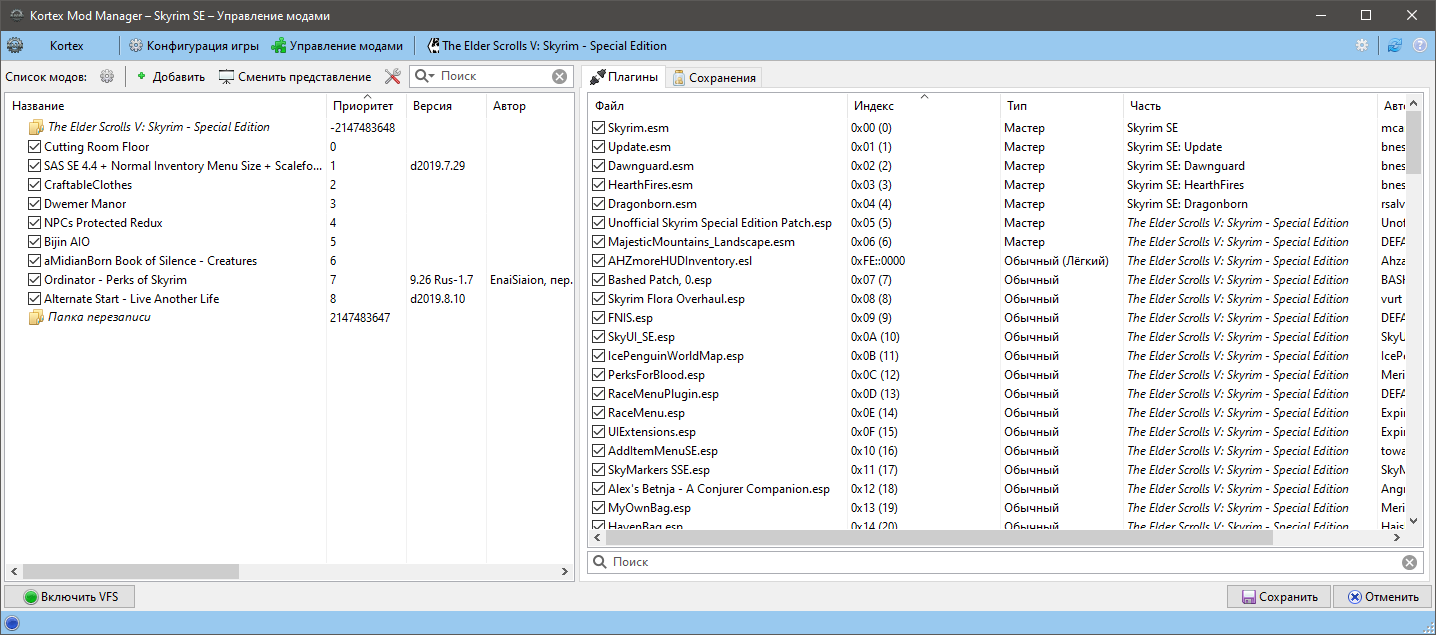Uncheck the Cutting Room Floor mod
Screen dimensions: 1436x635
(x=35, y=146)
